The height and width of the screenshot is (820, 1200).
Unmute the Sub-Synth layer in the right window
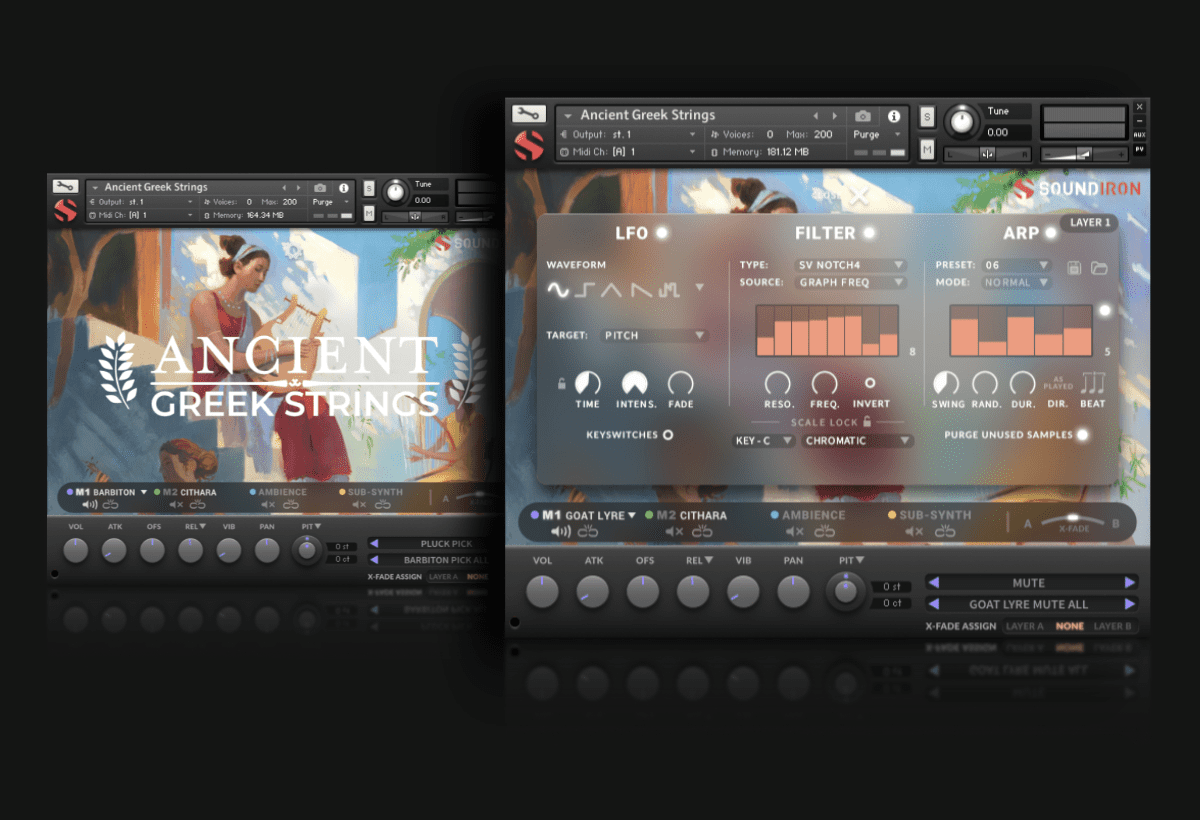[x=913, y=532]
